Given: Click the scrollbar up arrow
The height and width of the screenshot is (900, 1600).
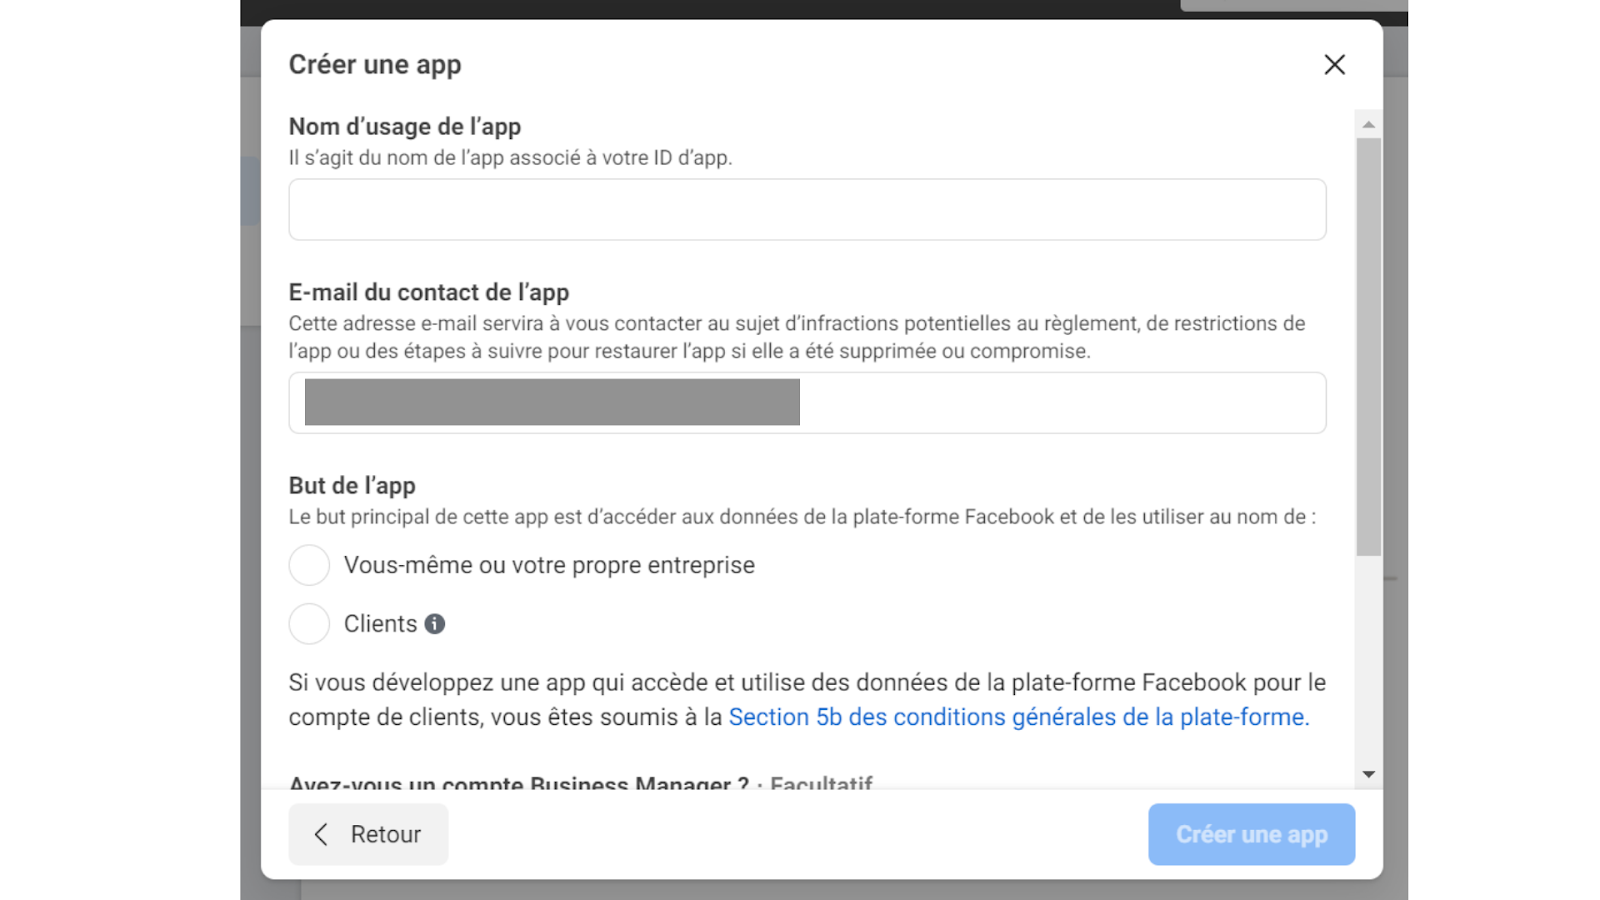Looking at the screenshot, I should 1367,122.
